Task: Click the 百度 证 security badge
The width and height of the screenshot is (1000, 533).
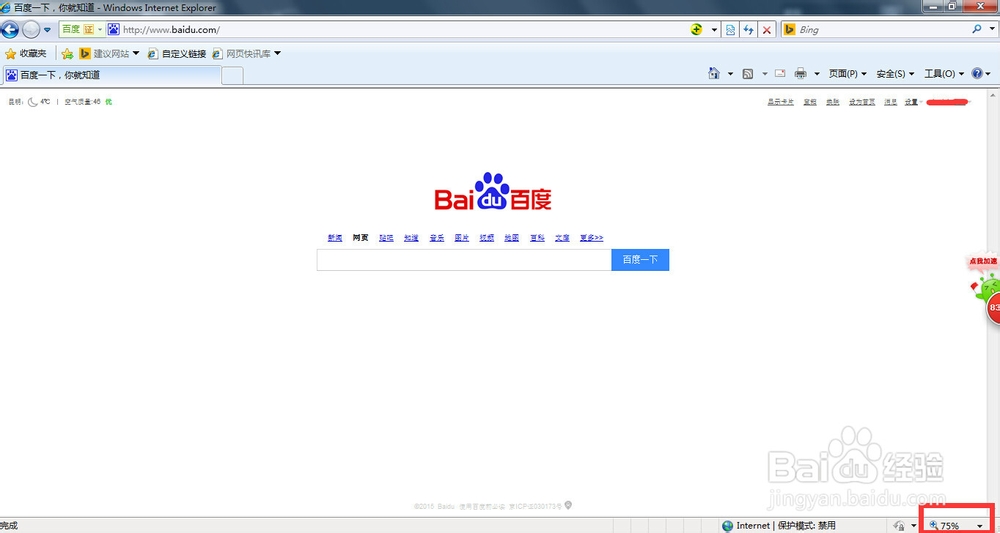Action: 82,30
